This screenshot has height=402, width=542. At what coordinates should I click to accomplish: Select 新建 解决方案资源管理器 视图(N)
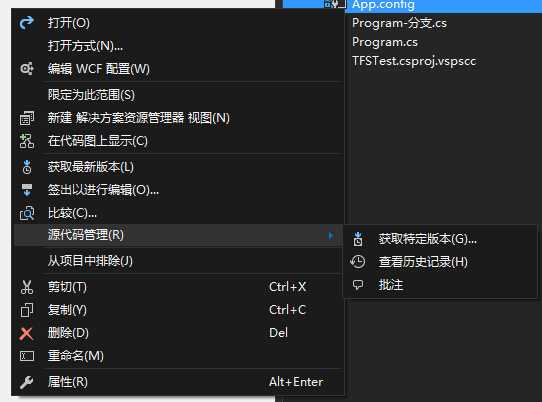click(x=178, y=118)
